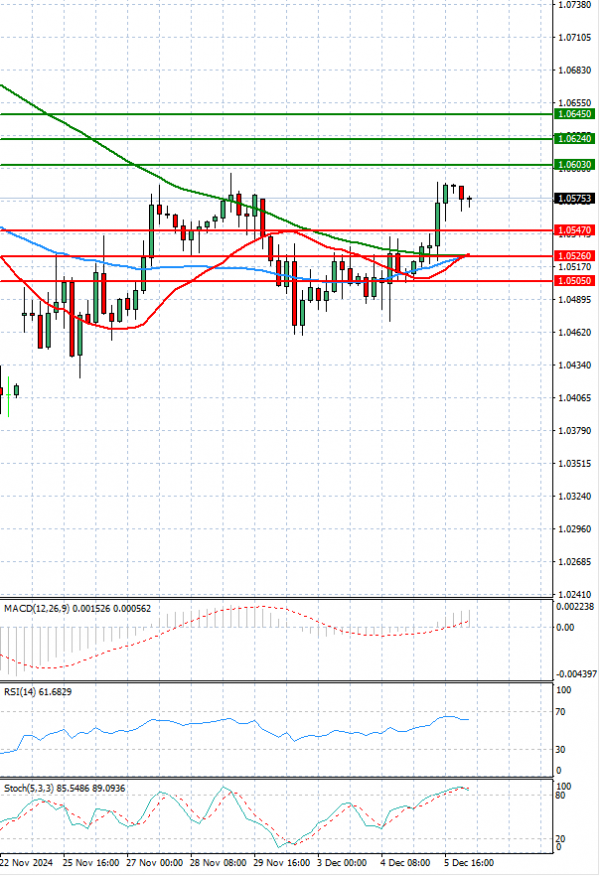
Task: Click the 1.04895 price scale value
Action: (x=575, y=300)
